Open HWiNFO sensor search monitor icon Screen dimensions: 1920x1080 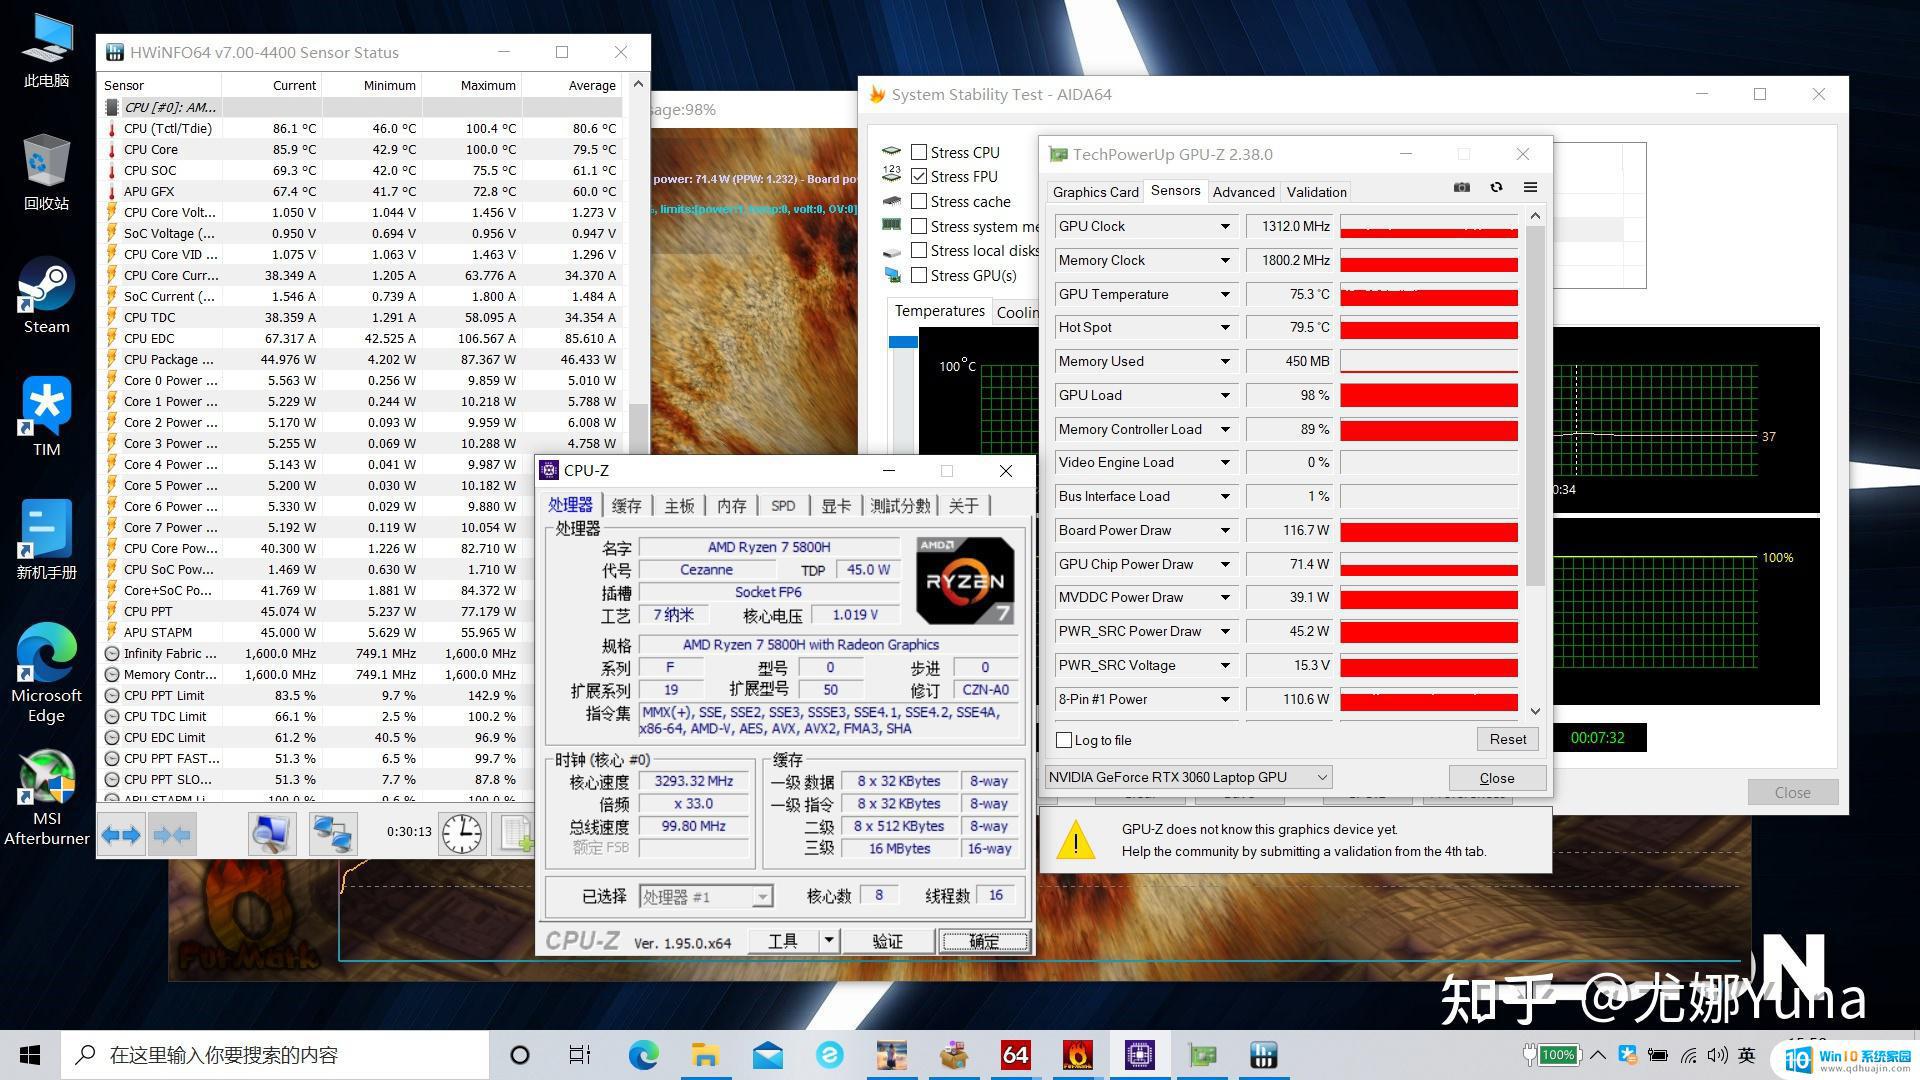pyautogui.click(x=271, y=834)
